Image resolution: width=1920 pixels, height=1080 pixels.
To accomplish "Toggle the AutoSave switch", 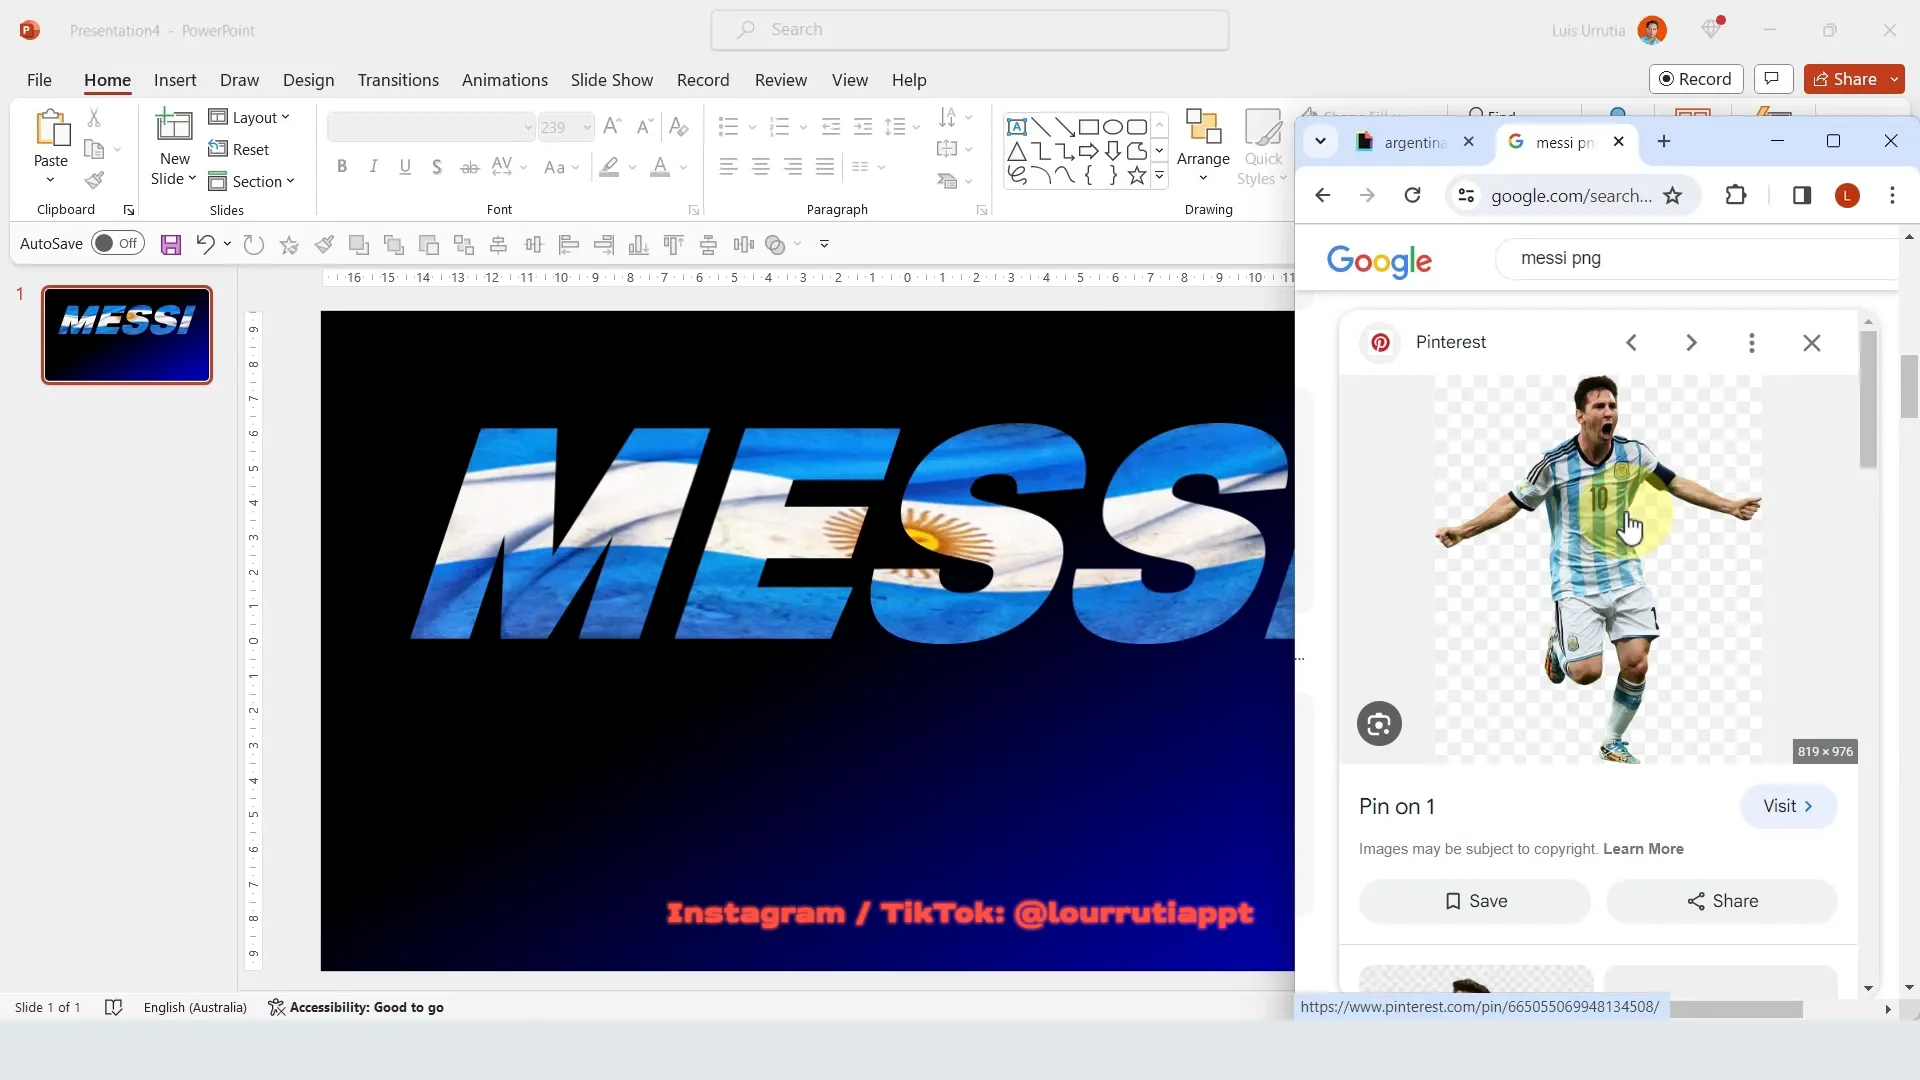I will click(x=117, y=244).
